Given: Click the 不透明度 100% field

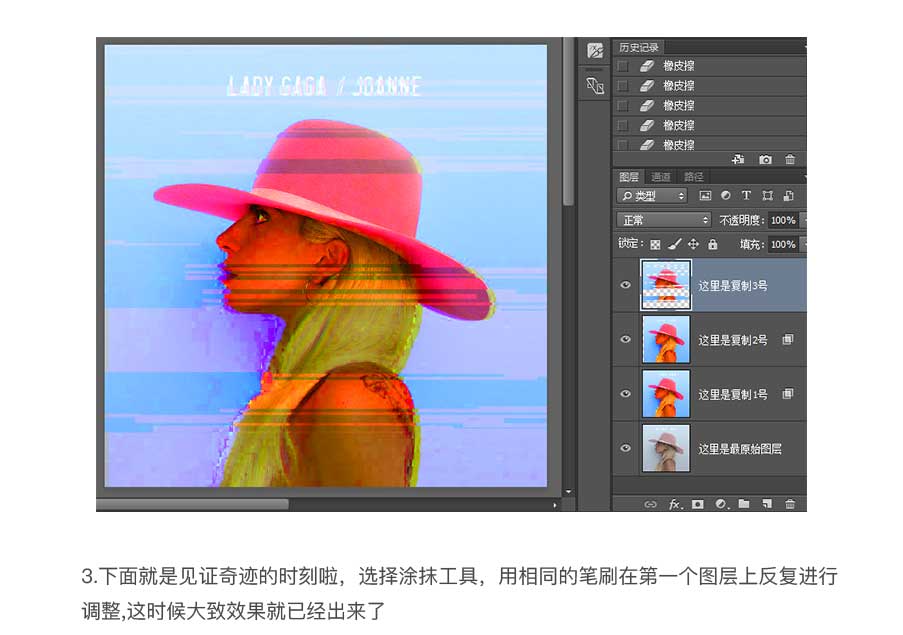Looking at the screenshot, I should point(783,220).
